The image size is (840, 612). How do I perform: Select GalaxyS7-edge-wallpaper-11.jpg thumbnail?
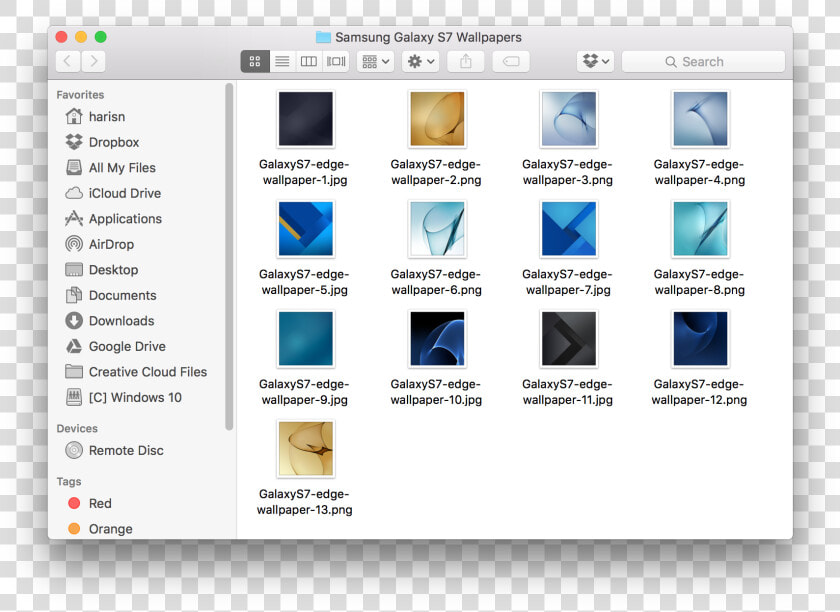569,339
